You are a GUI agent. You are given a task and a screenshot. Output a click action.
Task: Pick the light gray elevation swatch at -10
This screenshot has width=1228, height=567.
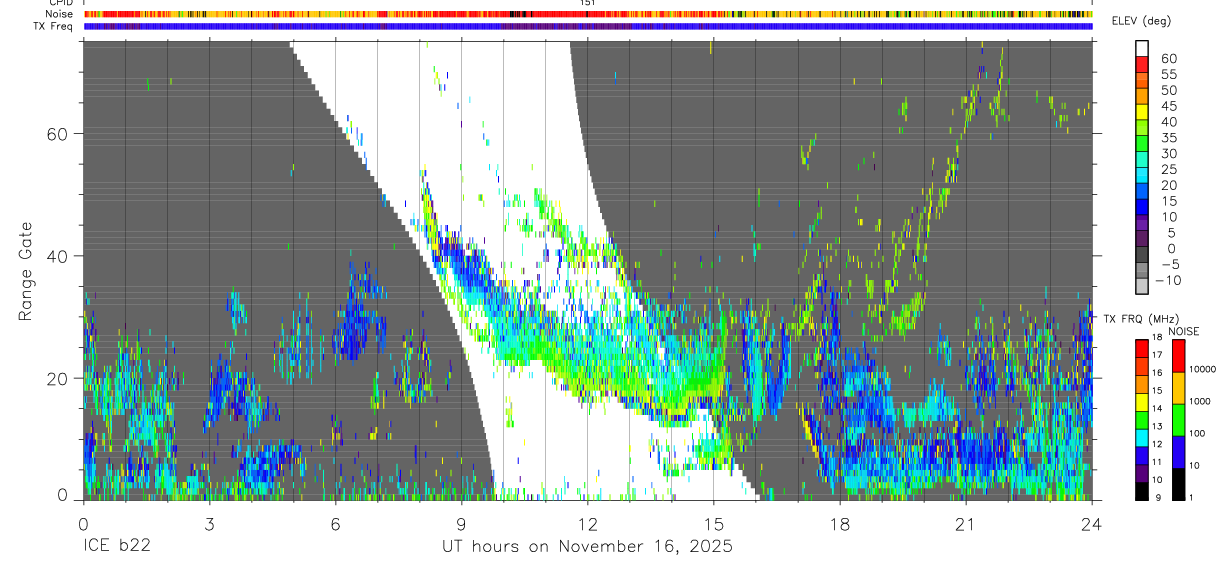pos(1142,285)
